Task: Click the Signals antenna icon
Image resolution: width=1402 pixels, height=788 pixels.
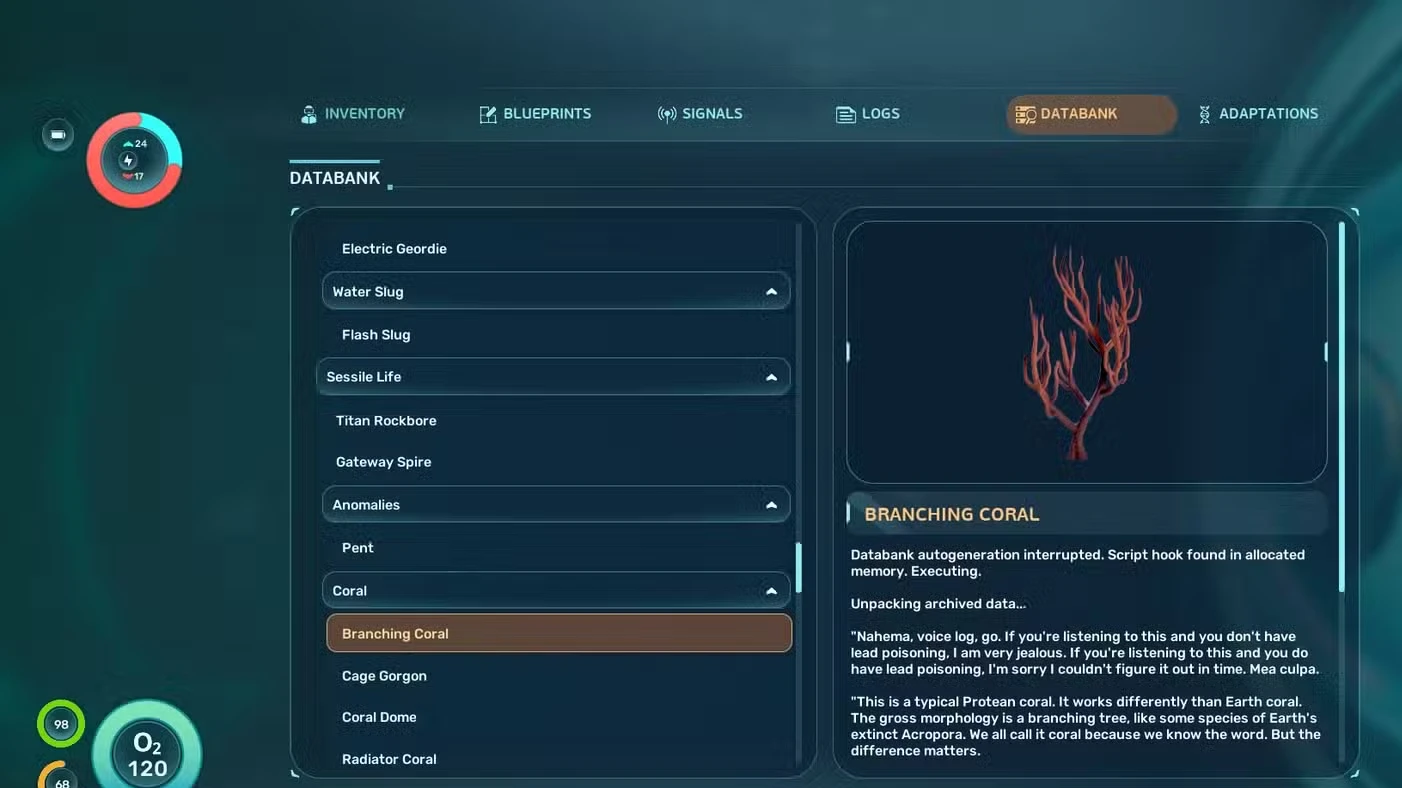Action: (x=667, y=114)
